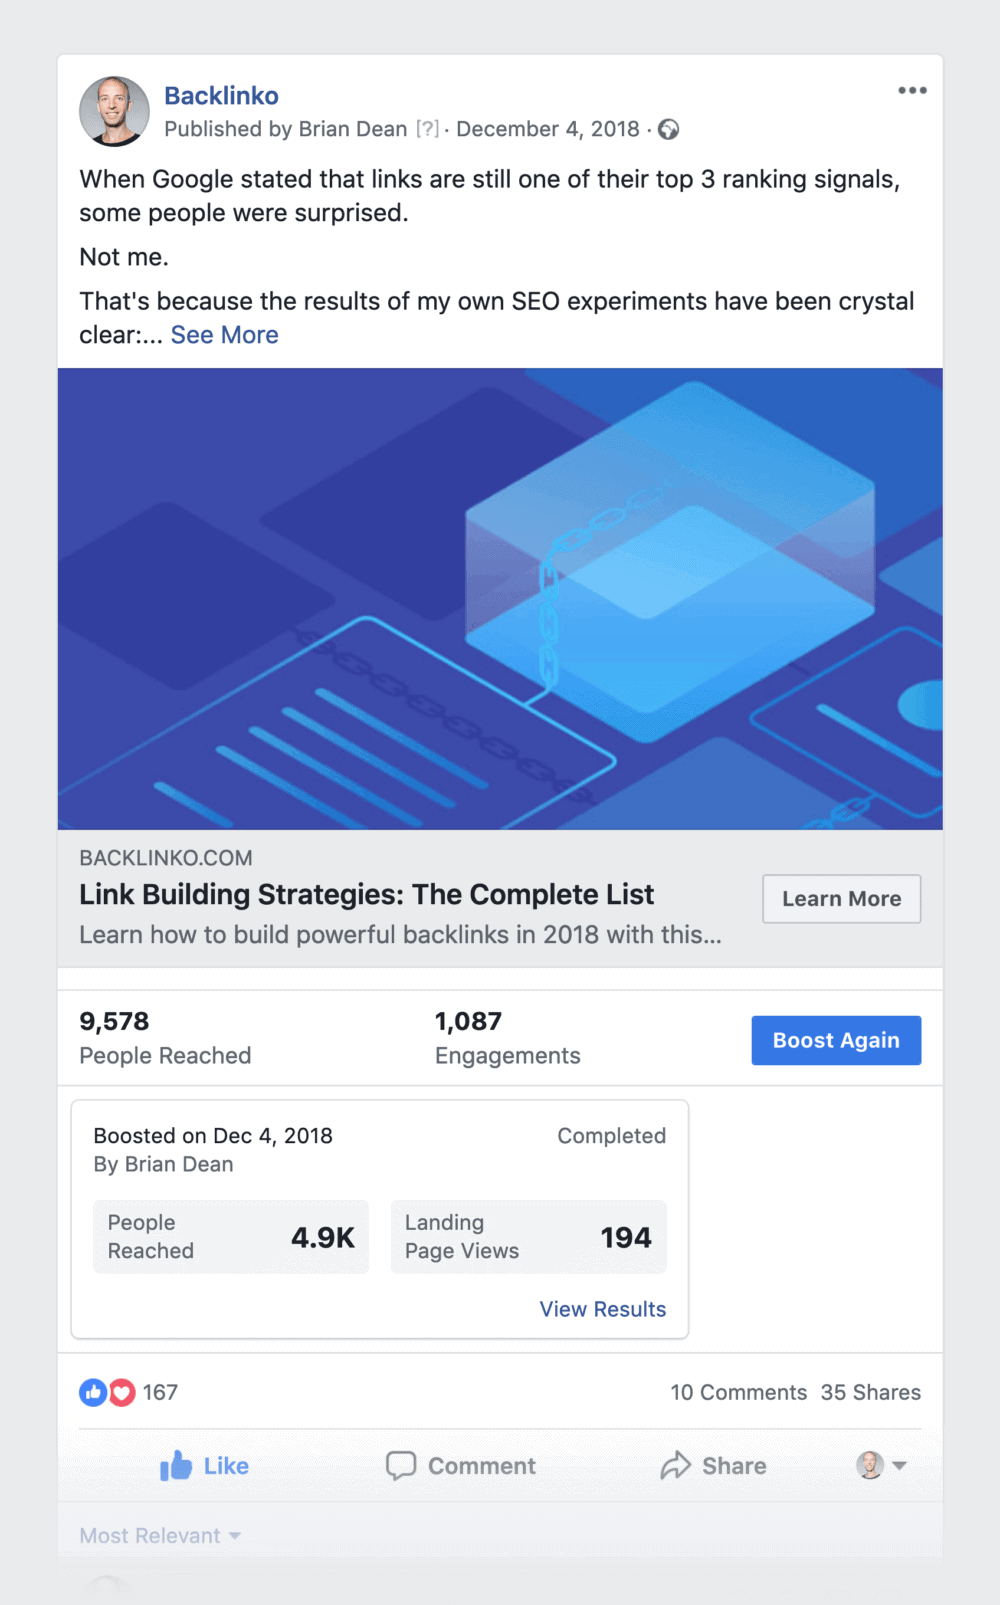Open View Results for the boost
1000x1605 pixels.
click(602, 1309)
